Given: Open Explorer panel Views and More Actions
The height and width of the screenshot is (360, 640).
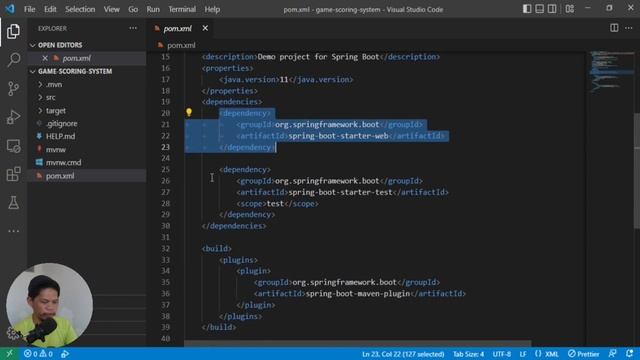Looking at the screenshot, I should [x=133, y=28].
